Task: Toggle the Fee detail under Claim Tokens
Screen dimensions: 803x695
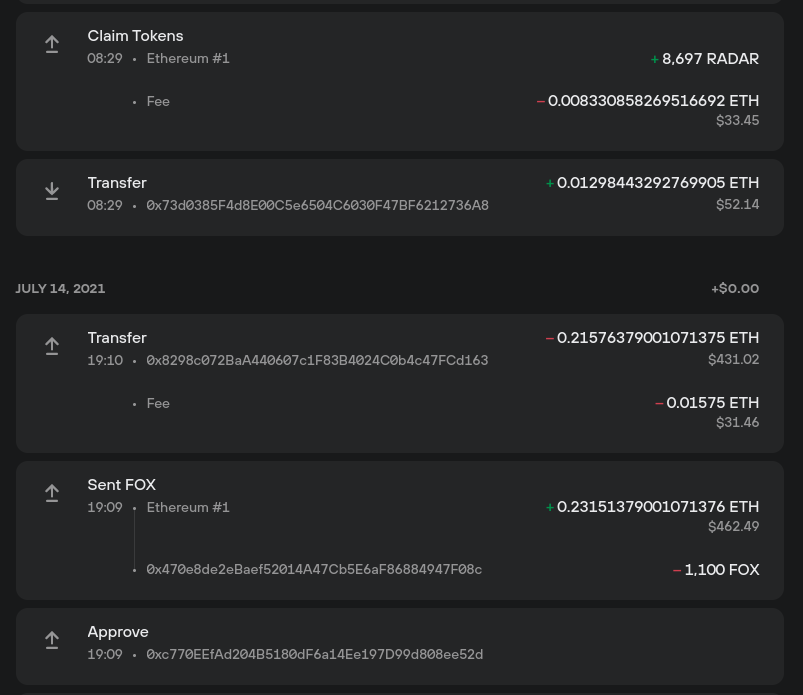Action: [x=158, y=101]
